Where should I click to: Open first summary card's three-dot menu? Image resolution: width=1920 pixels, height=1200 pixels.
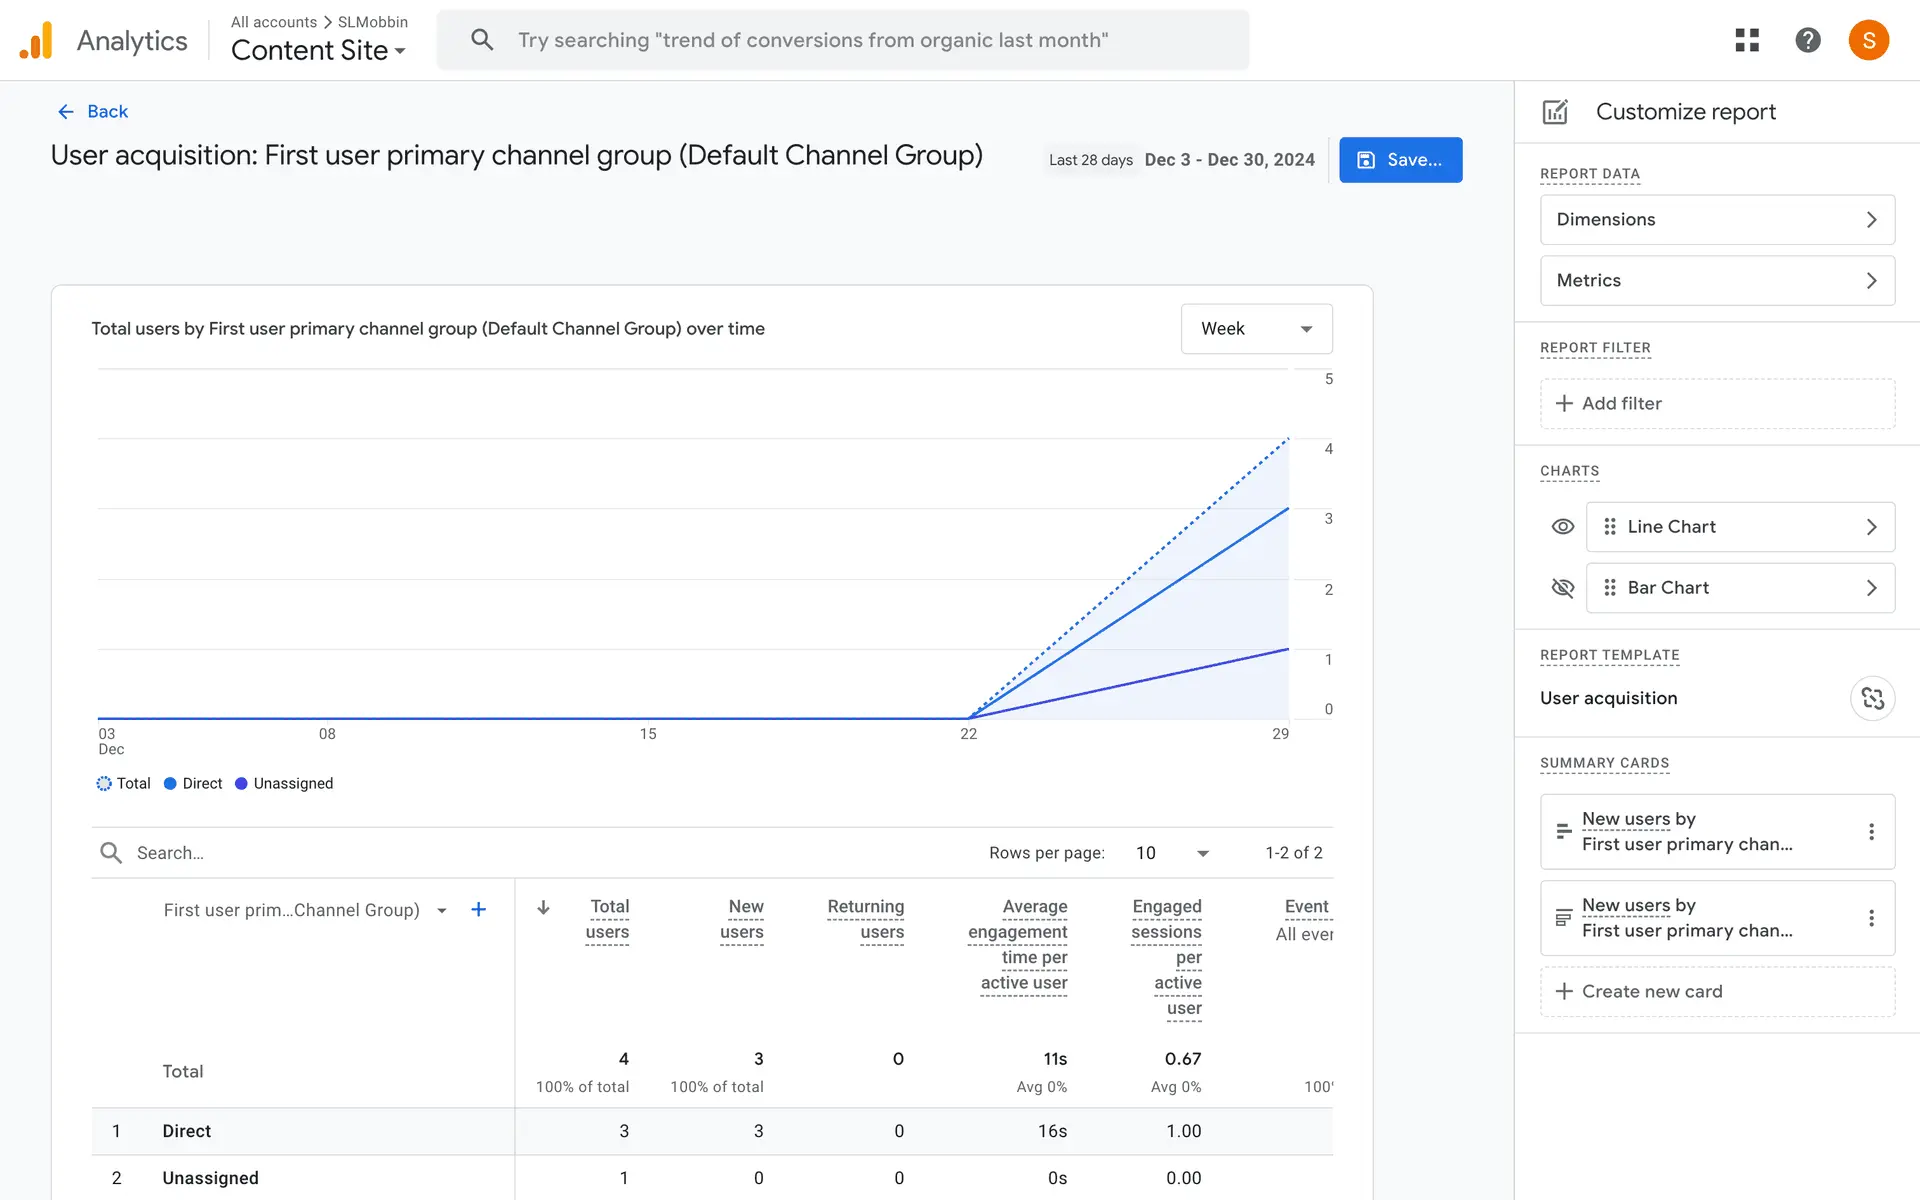[1871, 832]
